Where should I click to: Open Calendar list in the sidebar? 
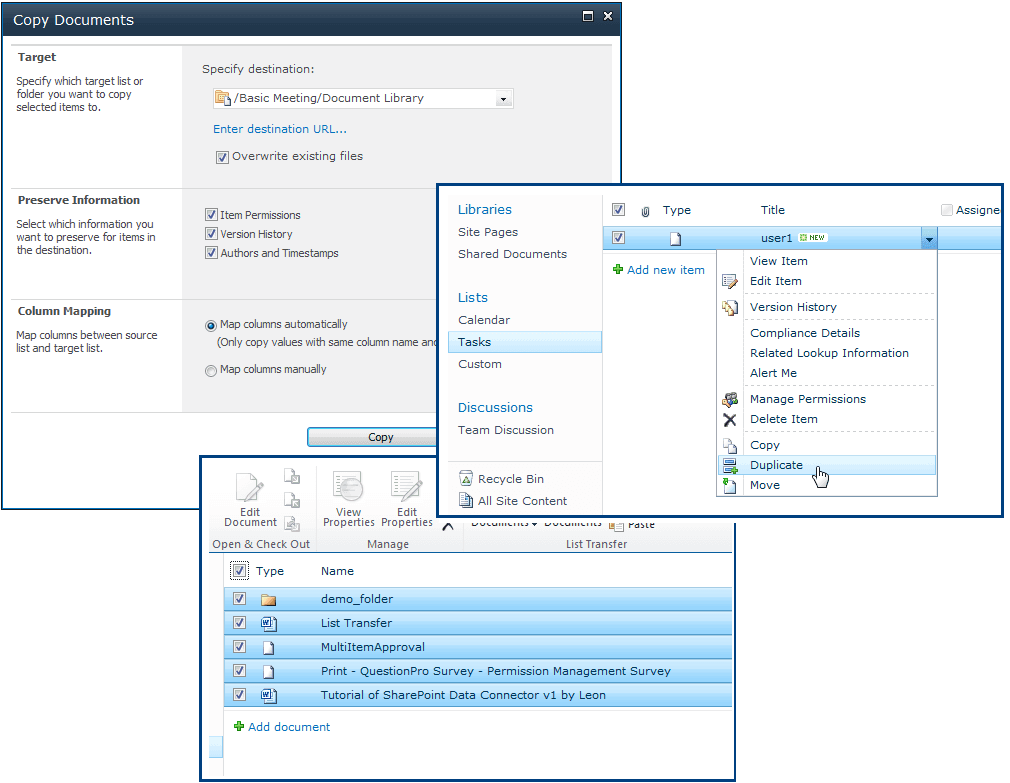pyautogui.click(x=484, y=320)
